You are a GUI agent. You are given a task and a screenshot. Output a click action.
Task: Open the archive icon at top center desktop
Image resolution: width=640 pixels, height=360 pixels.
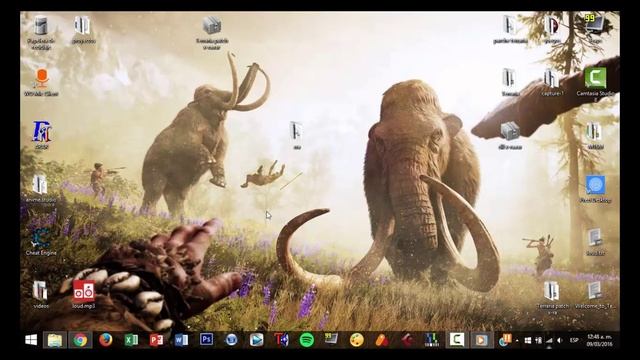click(212, 33)
